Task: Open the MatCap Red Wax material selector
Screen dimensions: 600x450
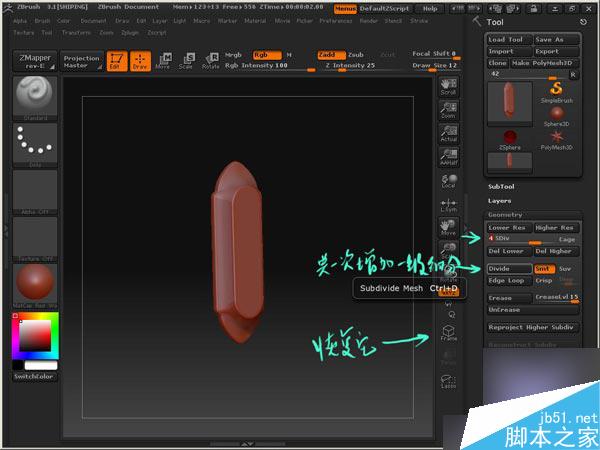Action: tap(35, 286)
